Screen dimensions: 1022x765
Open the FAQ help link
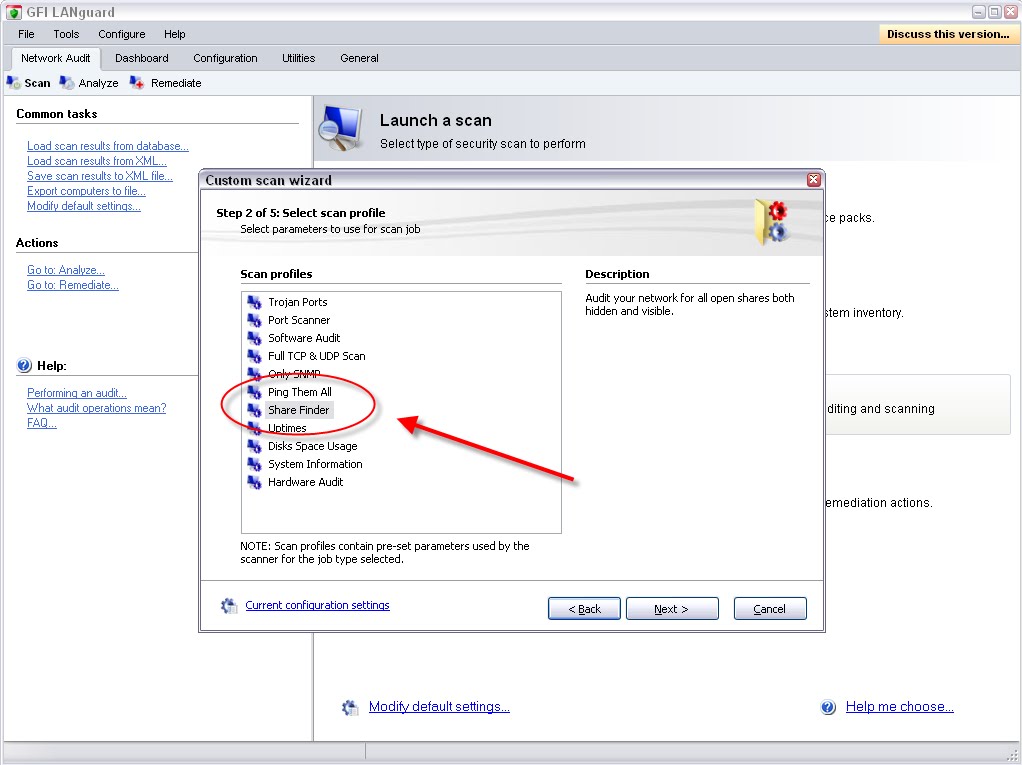tap(41, 423)
